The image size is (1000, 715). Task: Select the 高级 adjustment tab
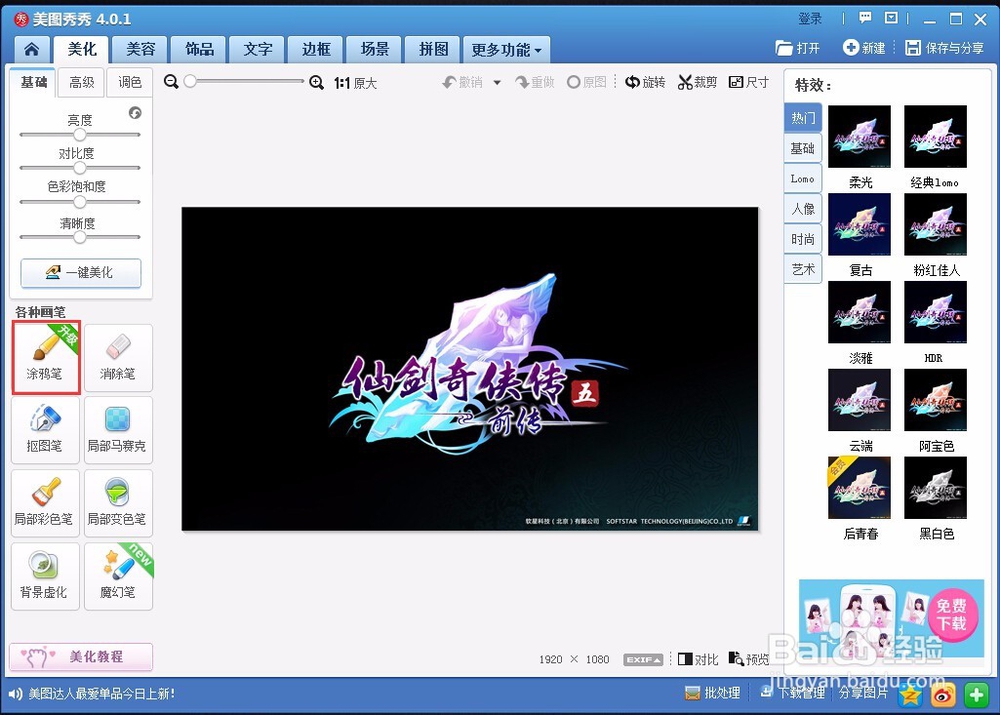(82, 82)
